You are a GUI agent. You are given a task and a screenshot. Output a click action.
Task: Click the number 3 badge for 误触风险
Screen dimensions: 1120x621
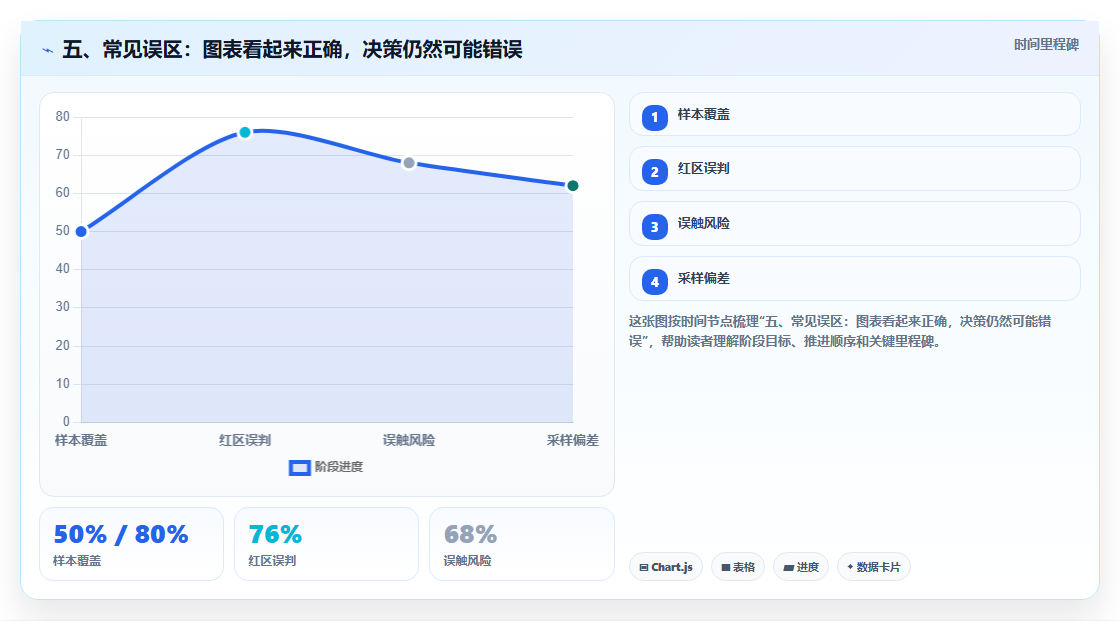click(654, 227)
